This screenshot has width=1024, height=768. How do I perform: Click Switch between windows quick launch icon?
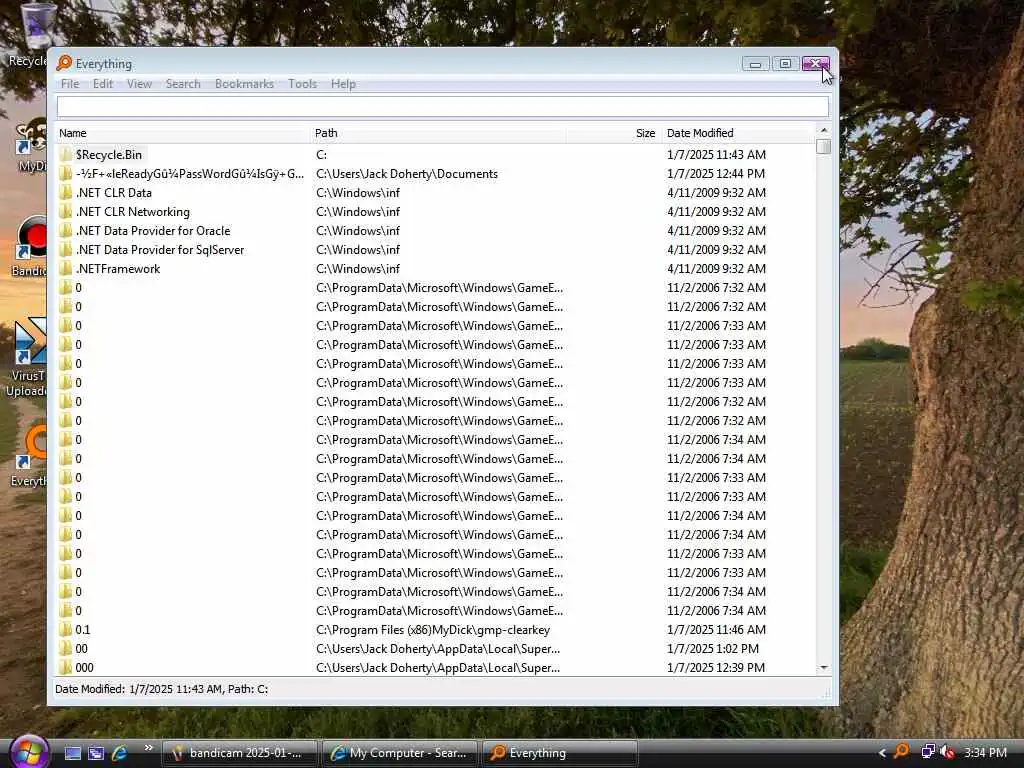click(96, 753)
